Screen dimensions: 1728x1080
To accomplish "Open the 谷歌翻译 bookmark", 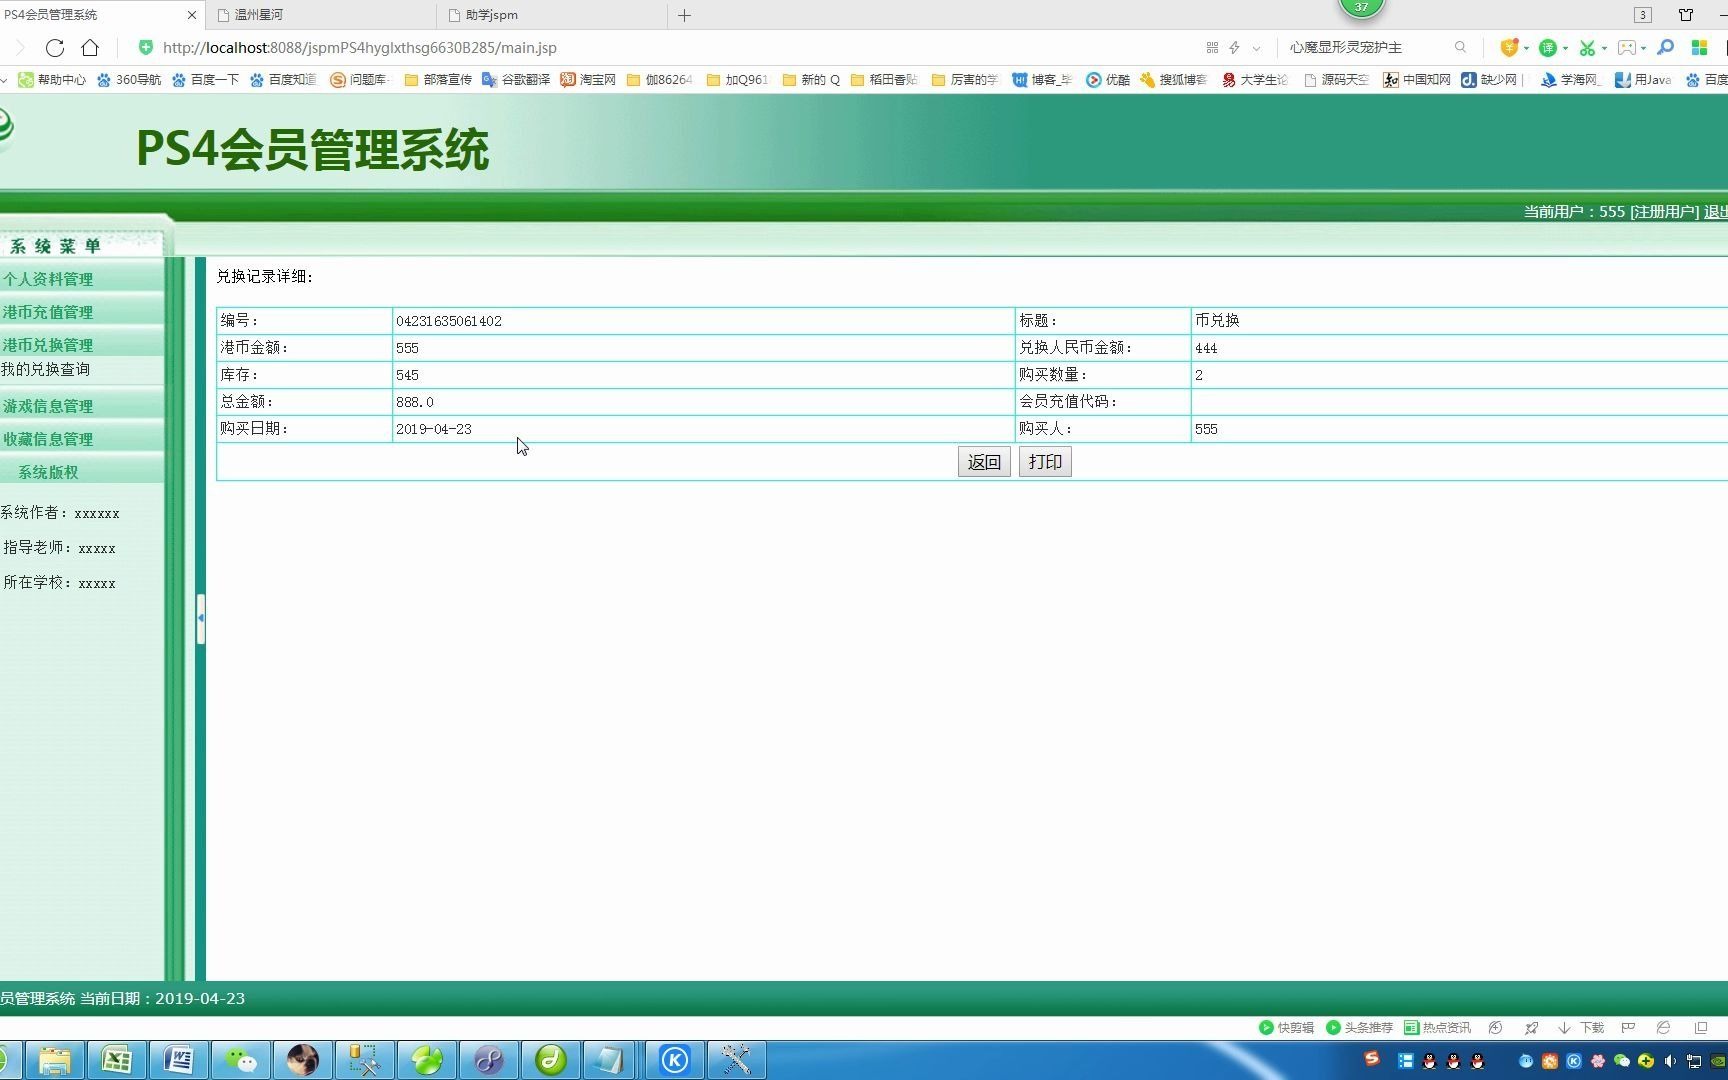I will (x=516, y=79).
